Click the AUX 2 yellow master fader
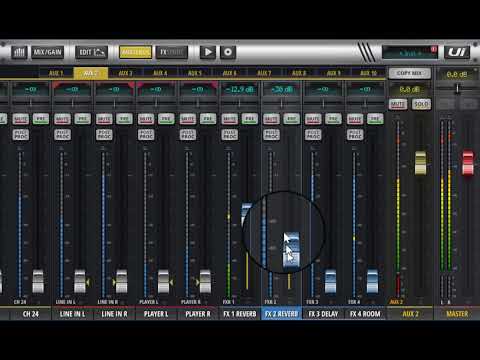The image size is (480, 360). pyautogui.click(x=420, y=163)
